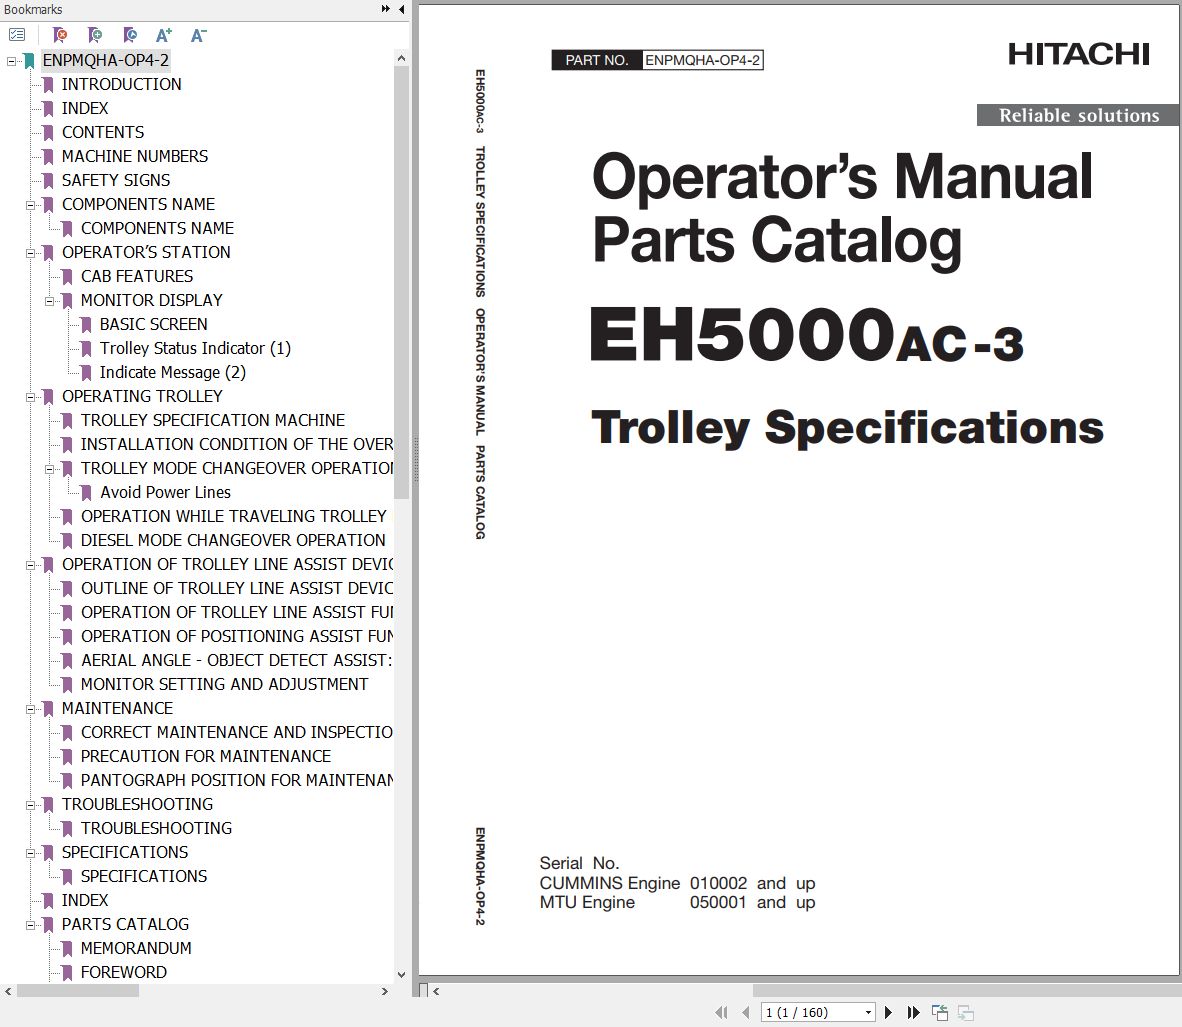Collapse the SPECIFICATIONS parent bookmark

(30, 854)
